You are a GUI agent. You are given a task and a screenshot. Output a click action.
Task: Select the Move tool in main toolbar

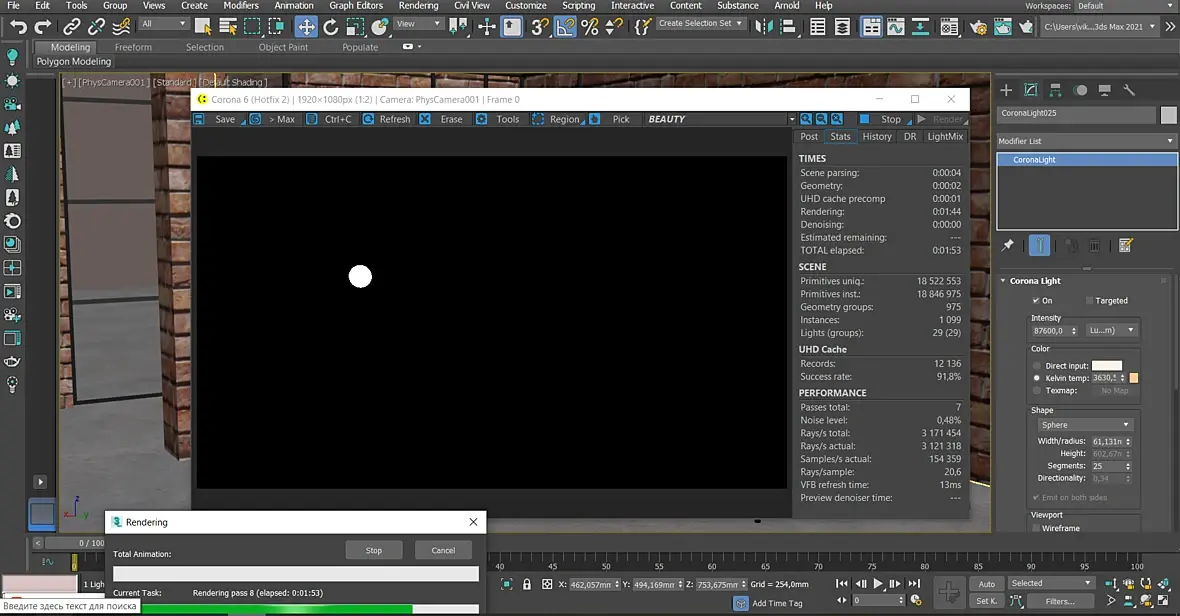click(306, 27)
